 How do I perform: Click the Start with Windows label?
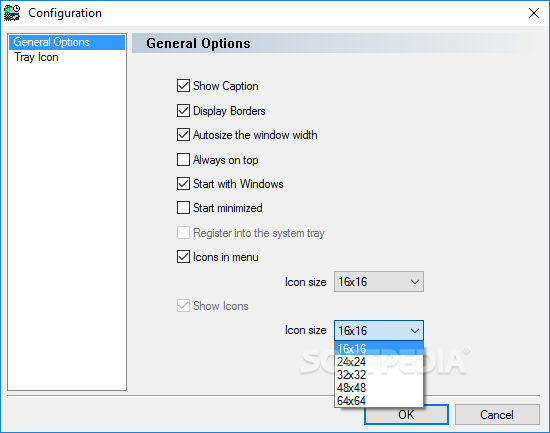(238, 184)
